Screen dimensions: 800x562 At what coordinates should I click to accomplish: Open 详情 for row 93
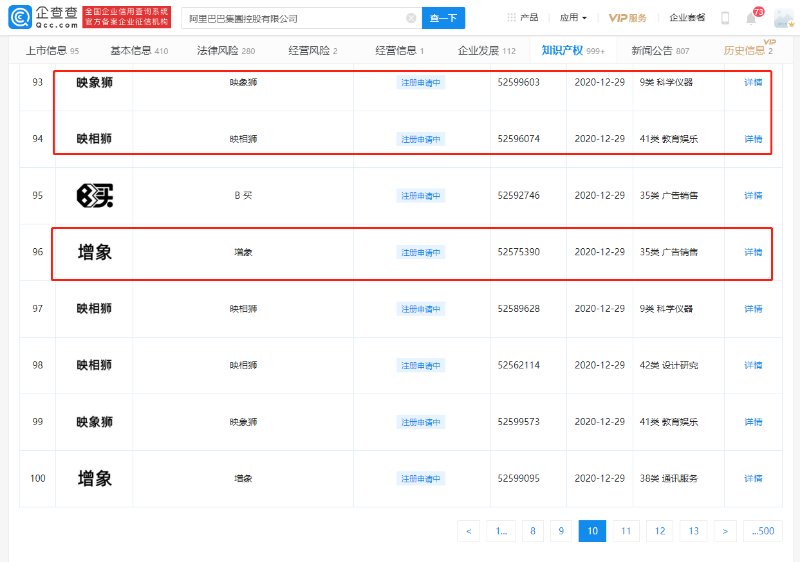753,83
